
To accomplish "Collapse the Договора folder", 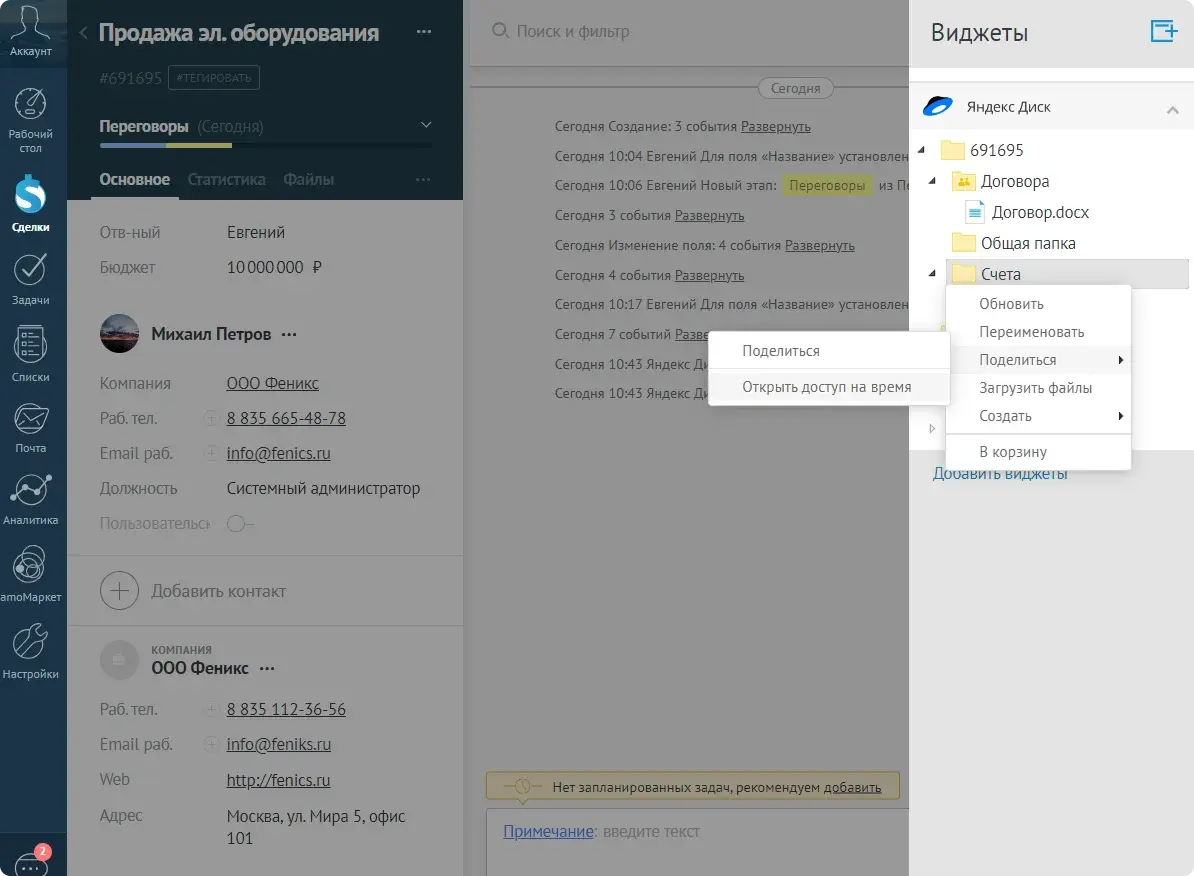I will pyautogui.click(x=933, y=181).
